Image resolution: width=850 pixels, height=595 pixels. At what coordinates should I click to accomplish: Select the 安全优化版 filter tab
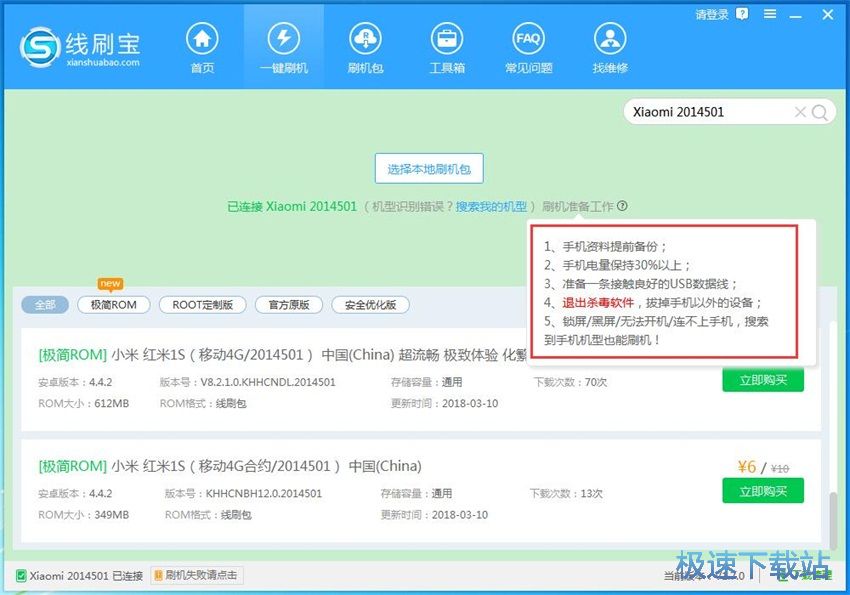(370, 305)
